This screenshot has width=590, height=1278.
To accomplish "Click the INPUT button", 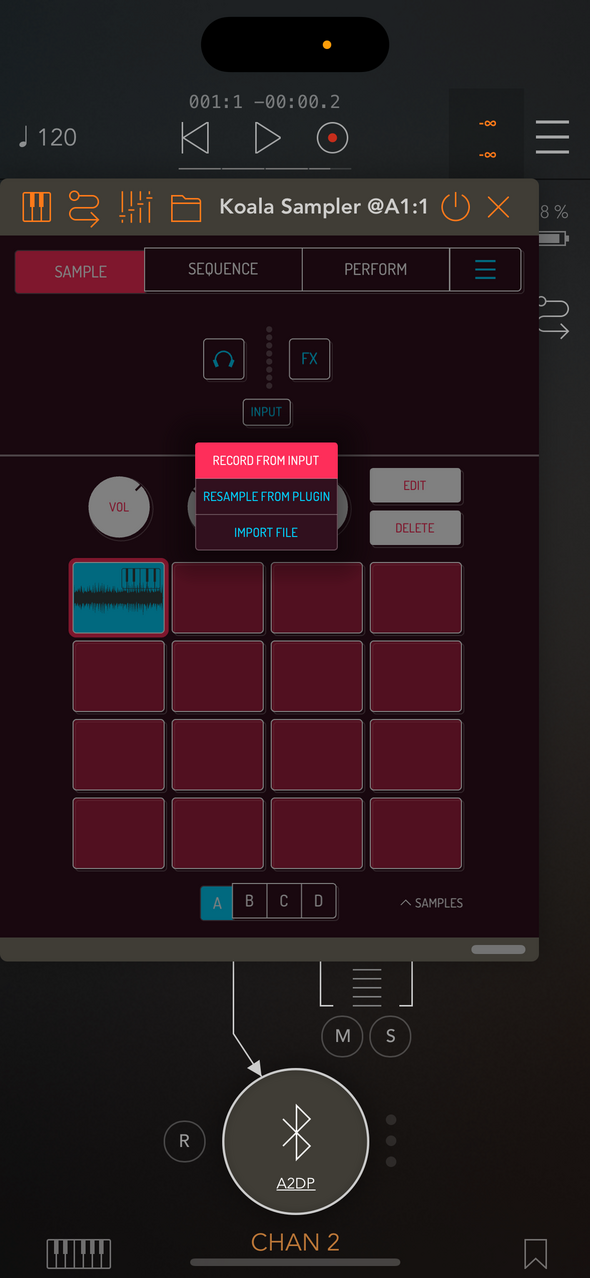I will click(266, 412).
